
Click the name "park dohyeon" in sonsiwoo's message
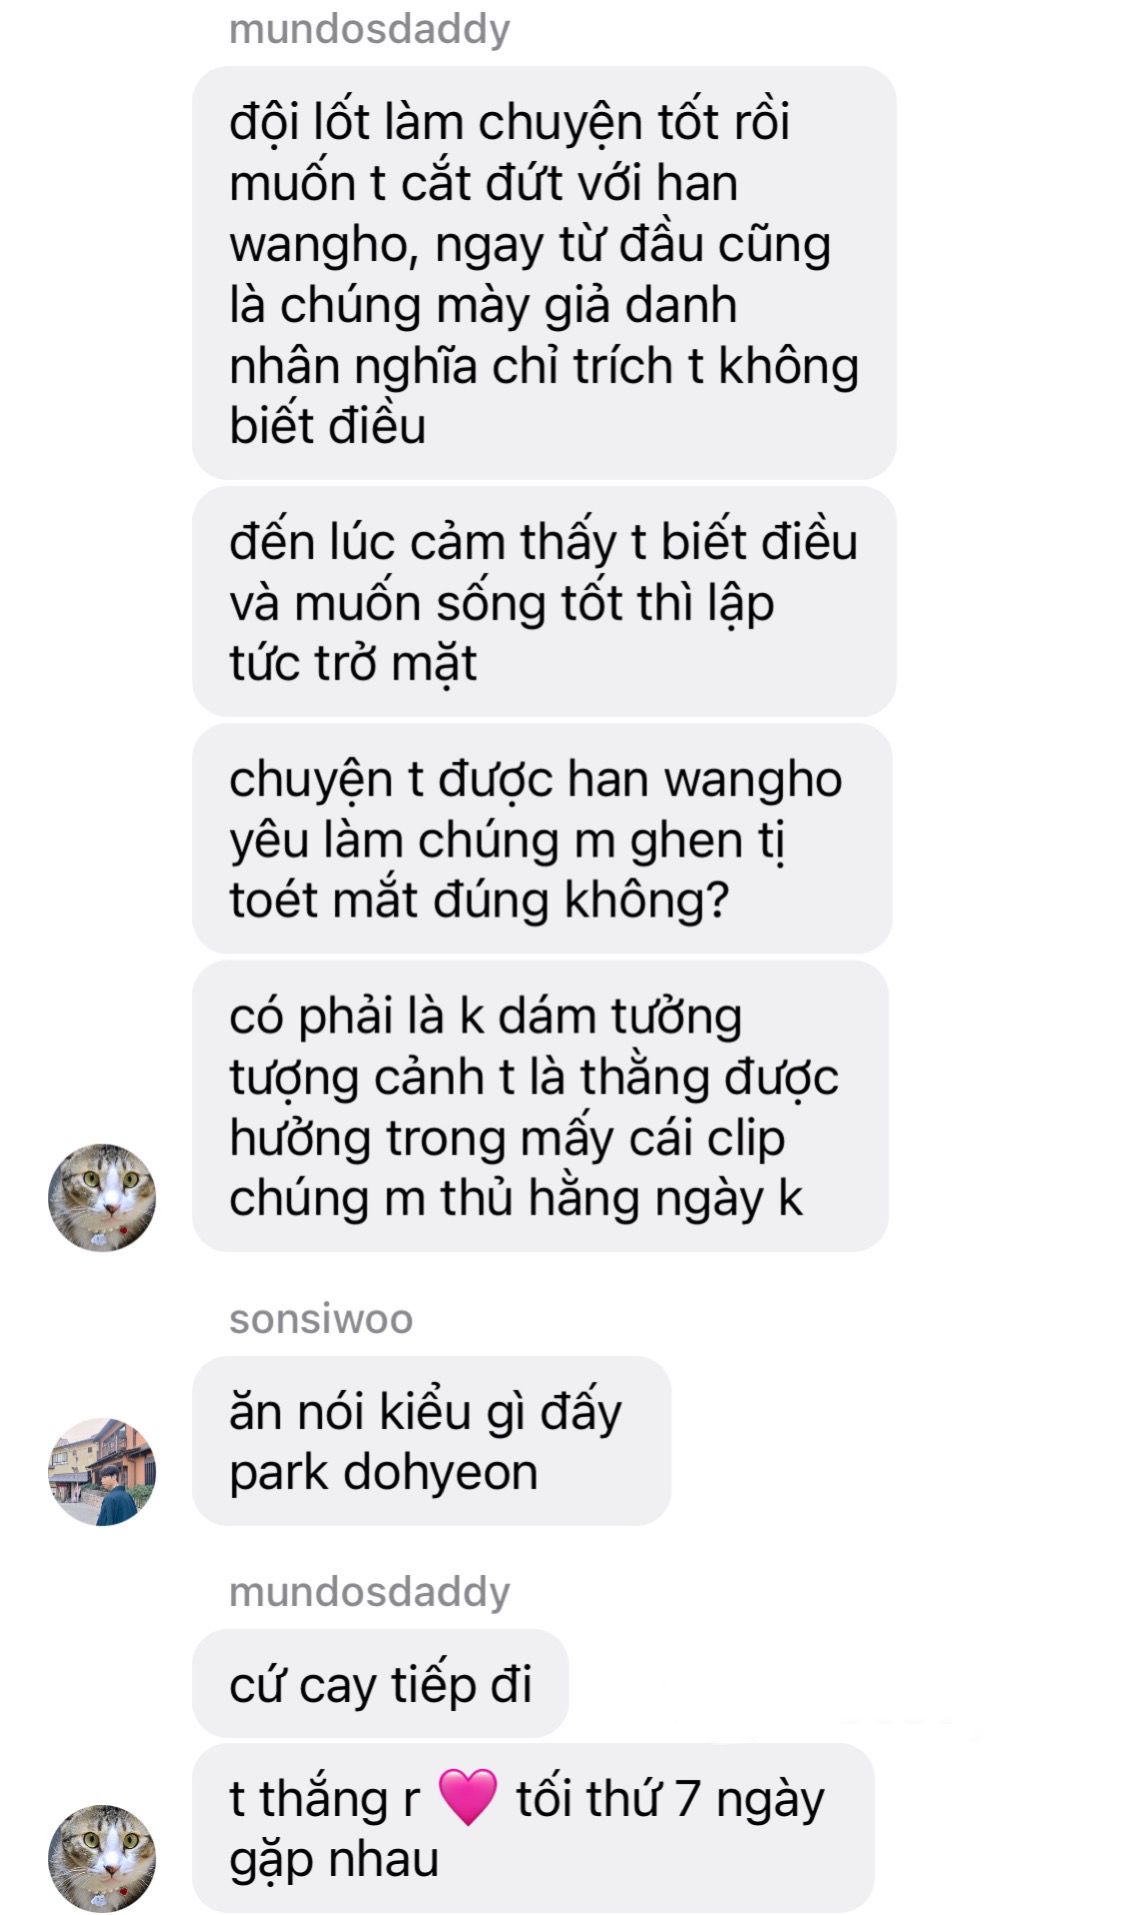tap(384, 1473)
